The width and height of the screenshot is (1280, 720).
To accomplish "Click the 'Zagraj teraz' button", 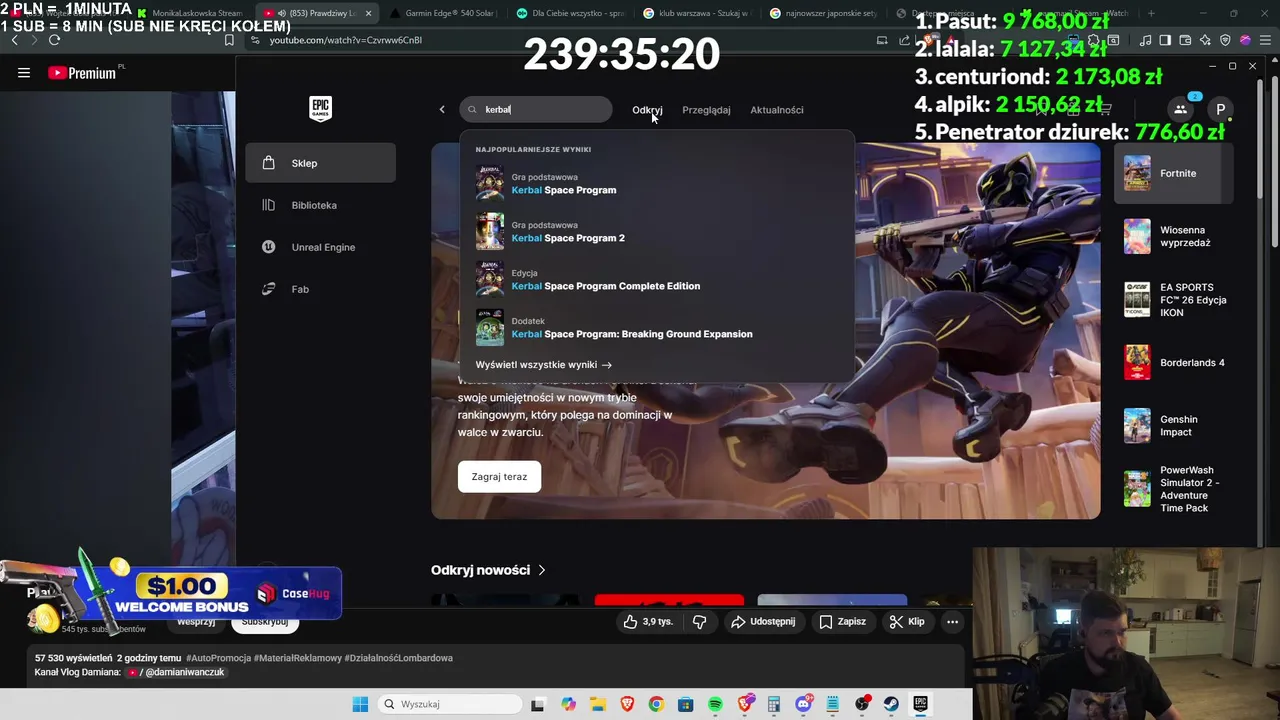I will [499, 477].
